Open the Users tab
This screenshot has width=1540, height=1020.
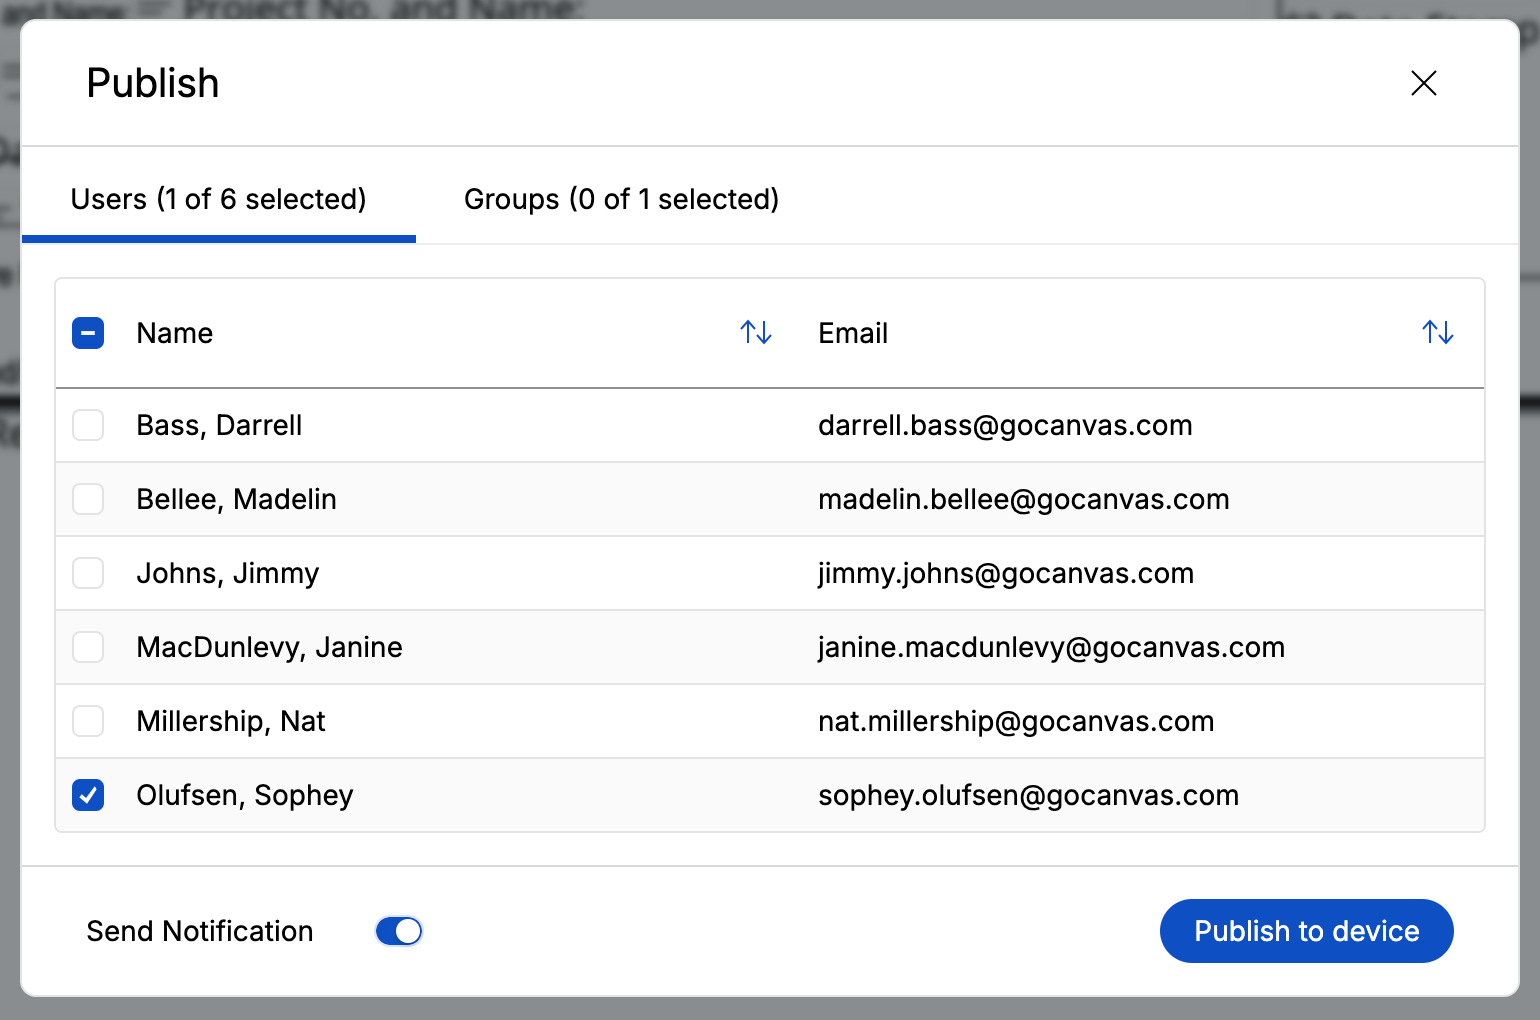(218, 199)
